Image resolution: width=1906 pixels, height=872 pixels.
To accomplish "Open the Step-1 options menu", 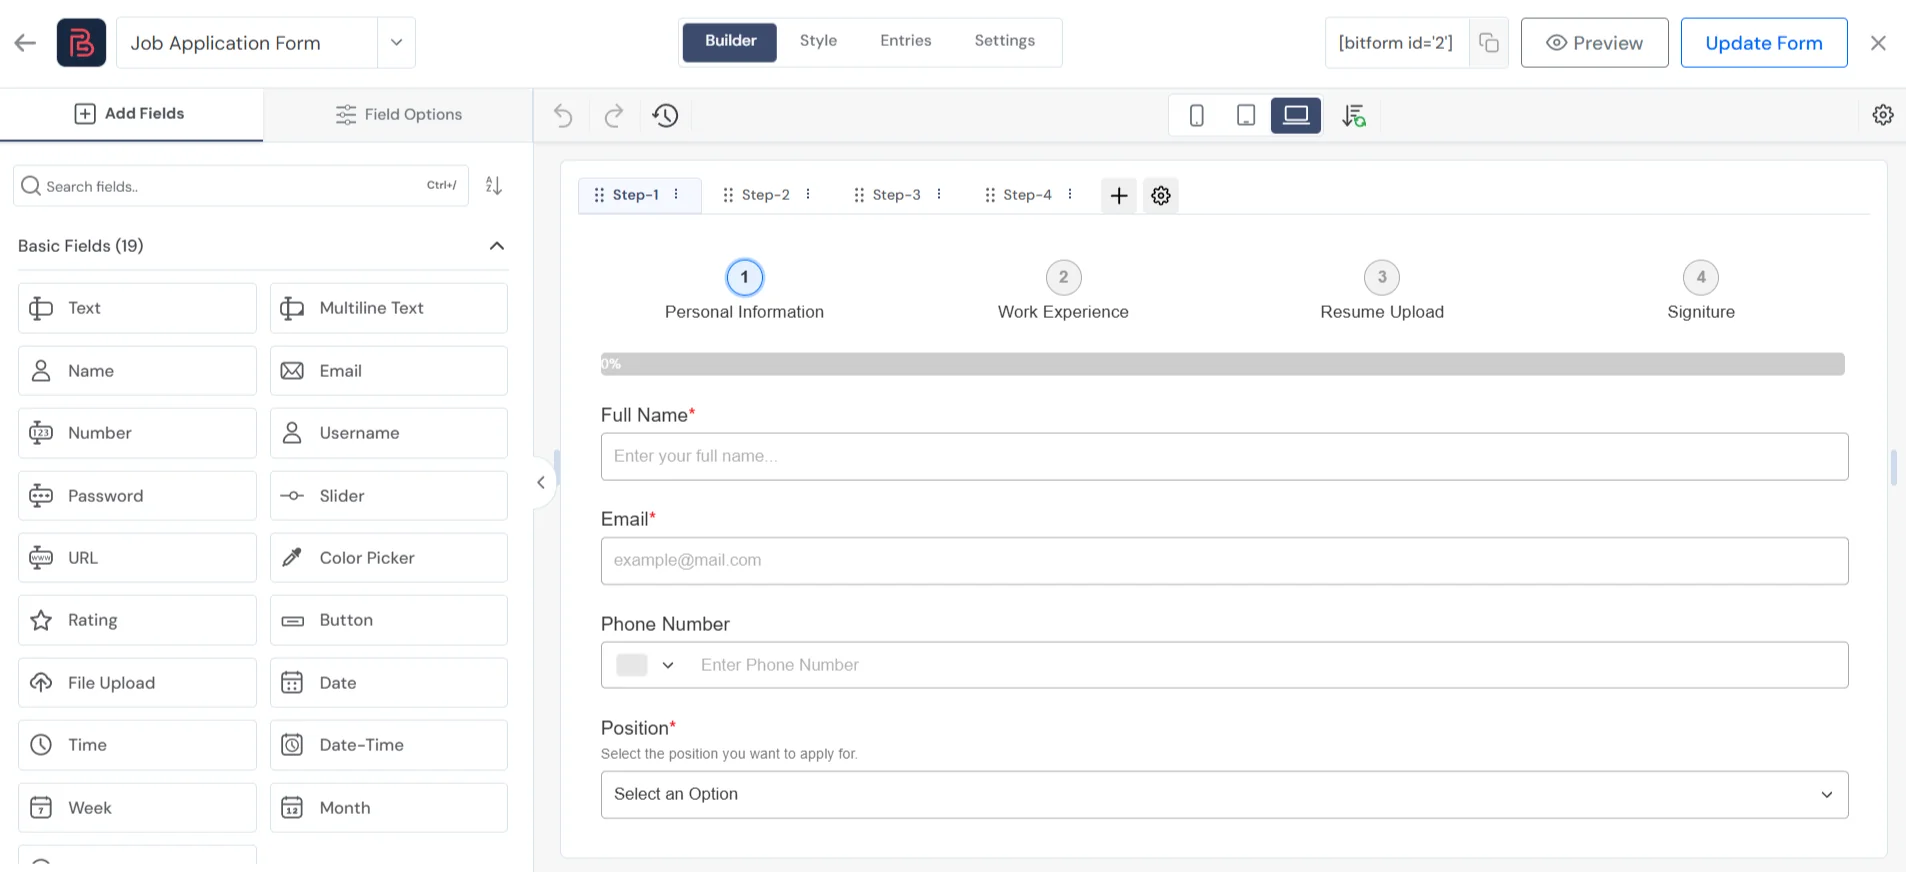I will (677, 195).
